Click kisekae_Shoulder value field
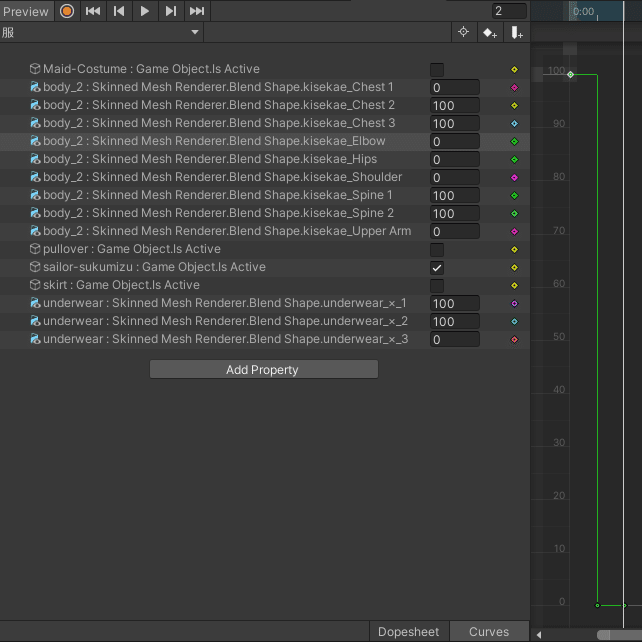 (x=454, y=178)
